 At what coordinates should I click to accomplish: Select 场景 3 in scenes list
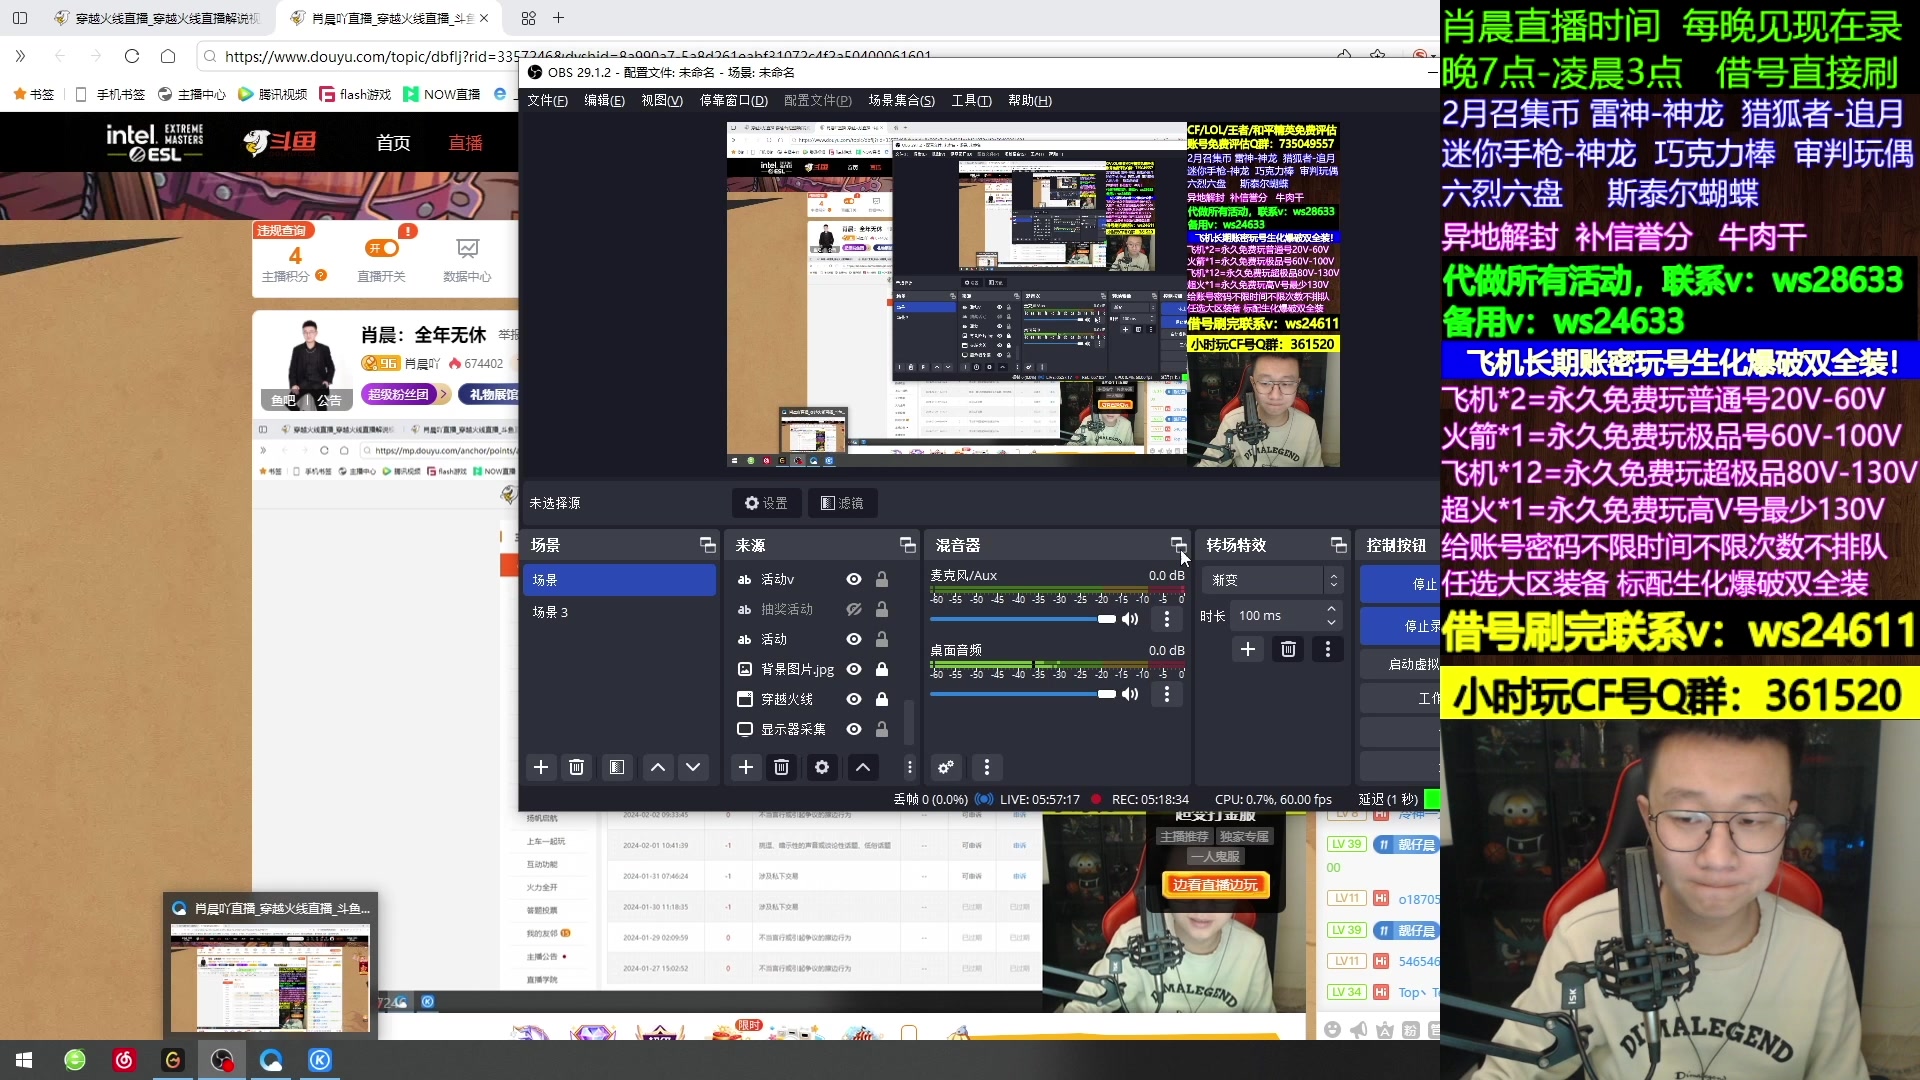point(619,612)
